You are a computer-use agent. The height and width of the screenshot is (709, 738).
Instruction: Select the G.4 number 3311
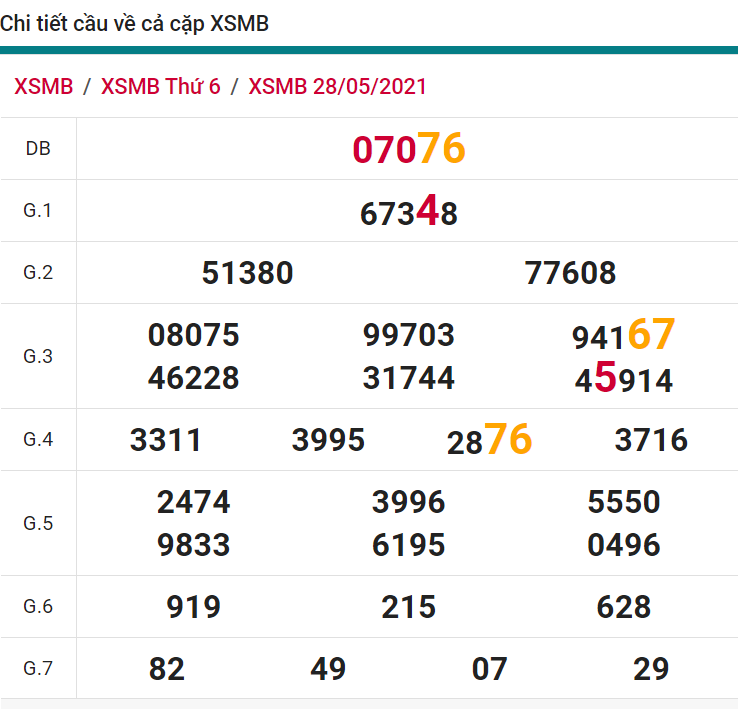pos(166,440)
